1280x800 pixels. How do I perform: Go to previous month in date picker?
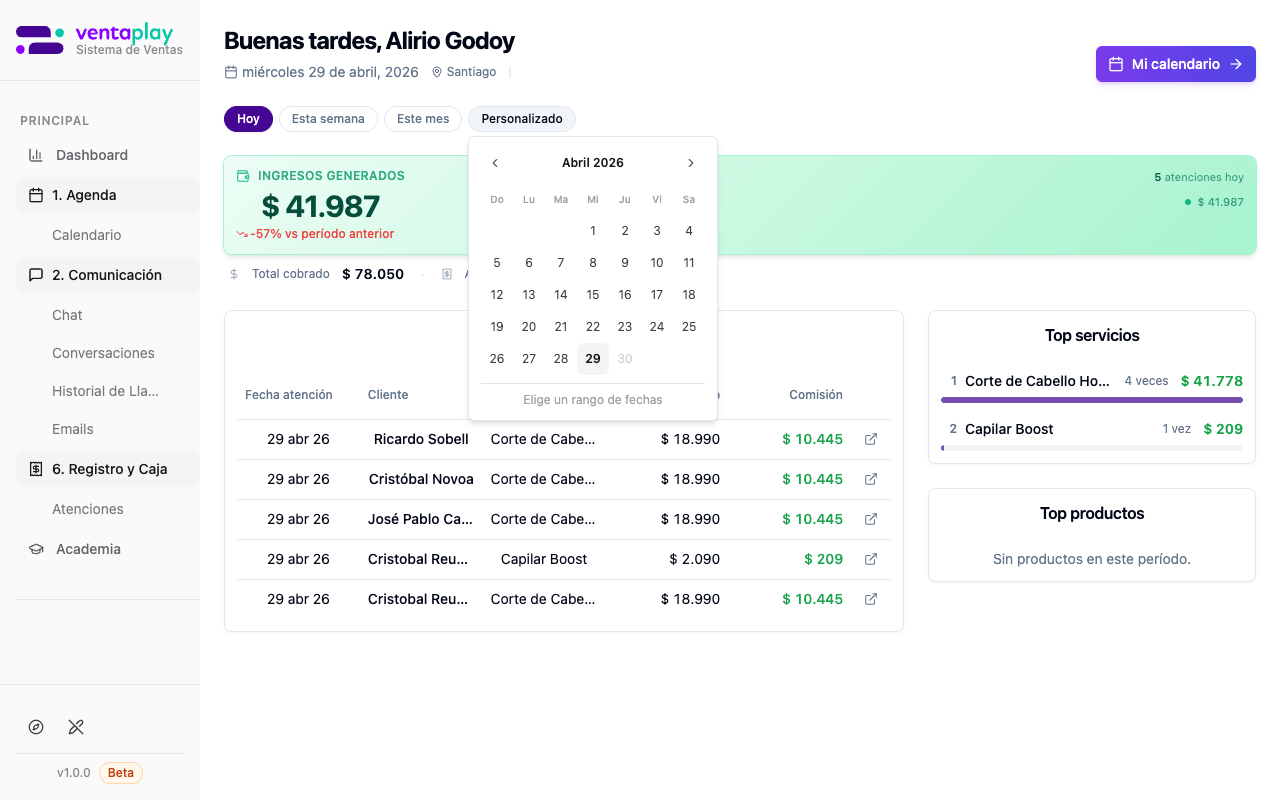tap(495, 163)
